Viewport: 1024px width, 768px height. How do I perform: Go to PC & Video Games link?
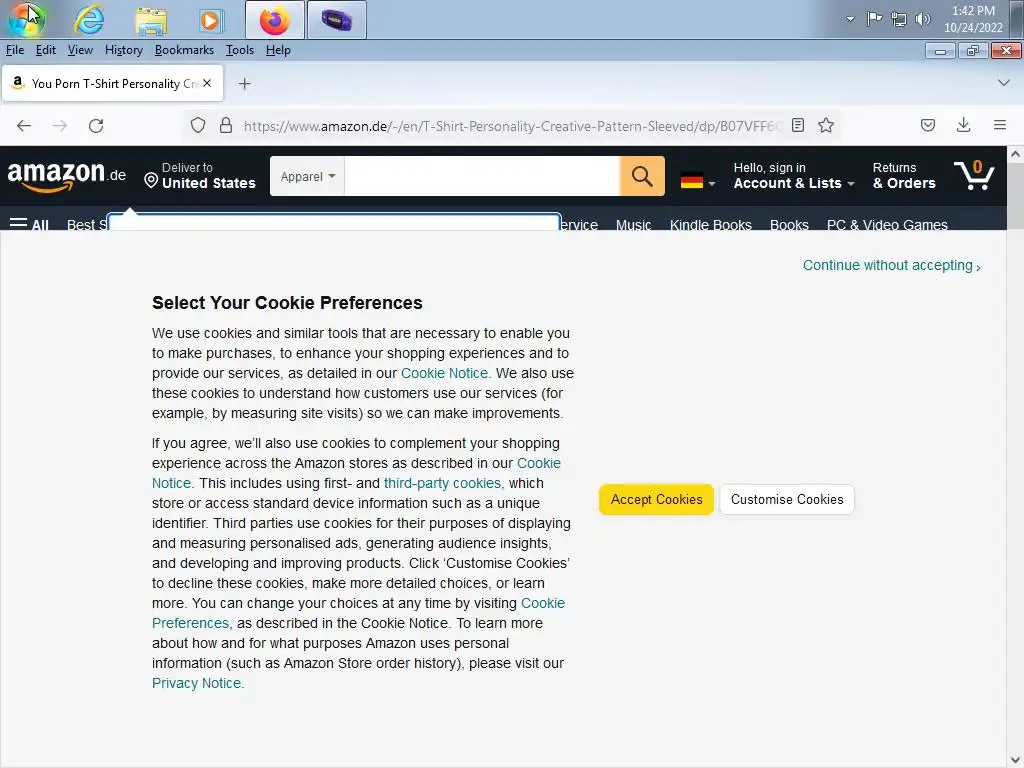click(x=887, y=225)
